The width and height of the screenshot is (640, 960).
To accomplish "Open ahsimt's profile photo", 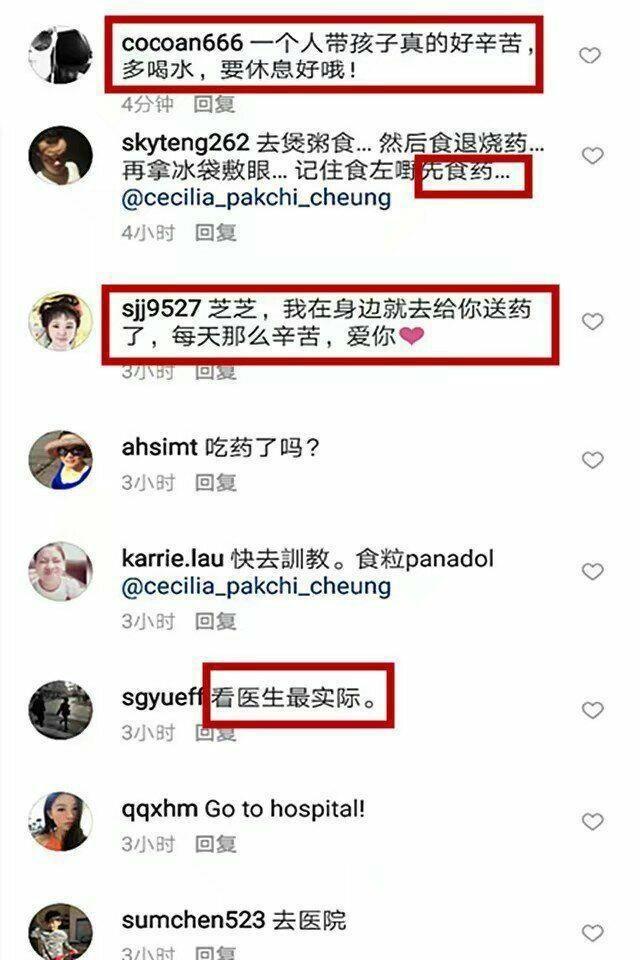I will tap(60, 460).
